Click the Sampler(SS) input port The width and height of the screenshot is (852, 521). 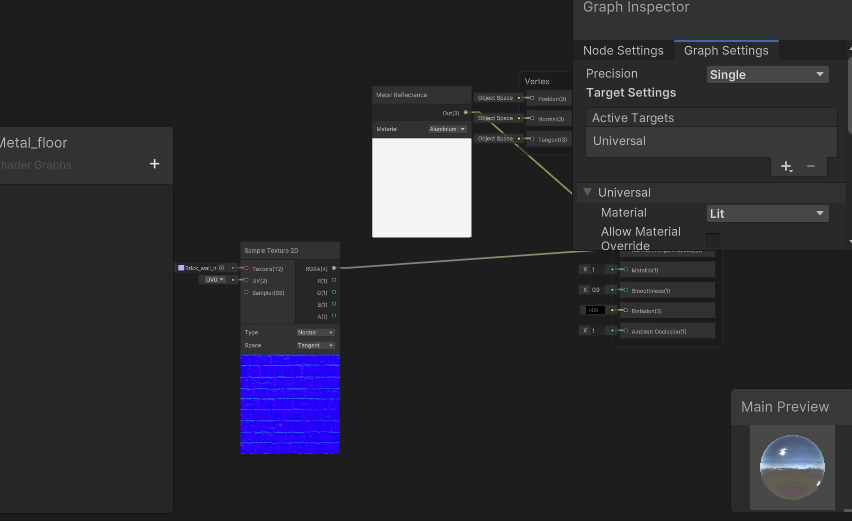pos(246,292)
